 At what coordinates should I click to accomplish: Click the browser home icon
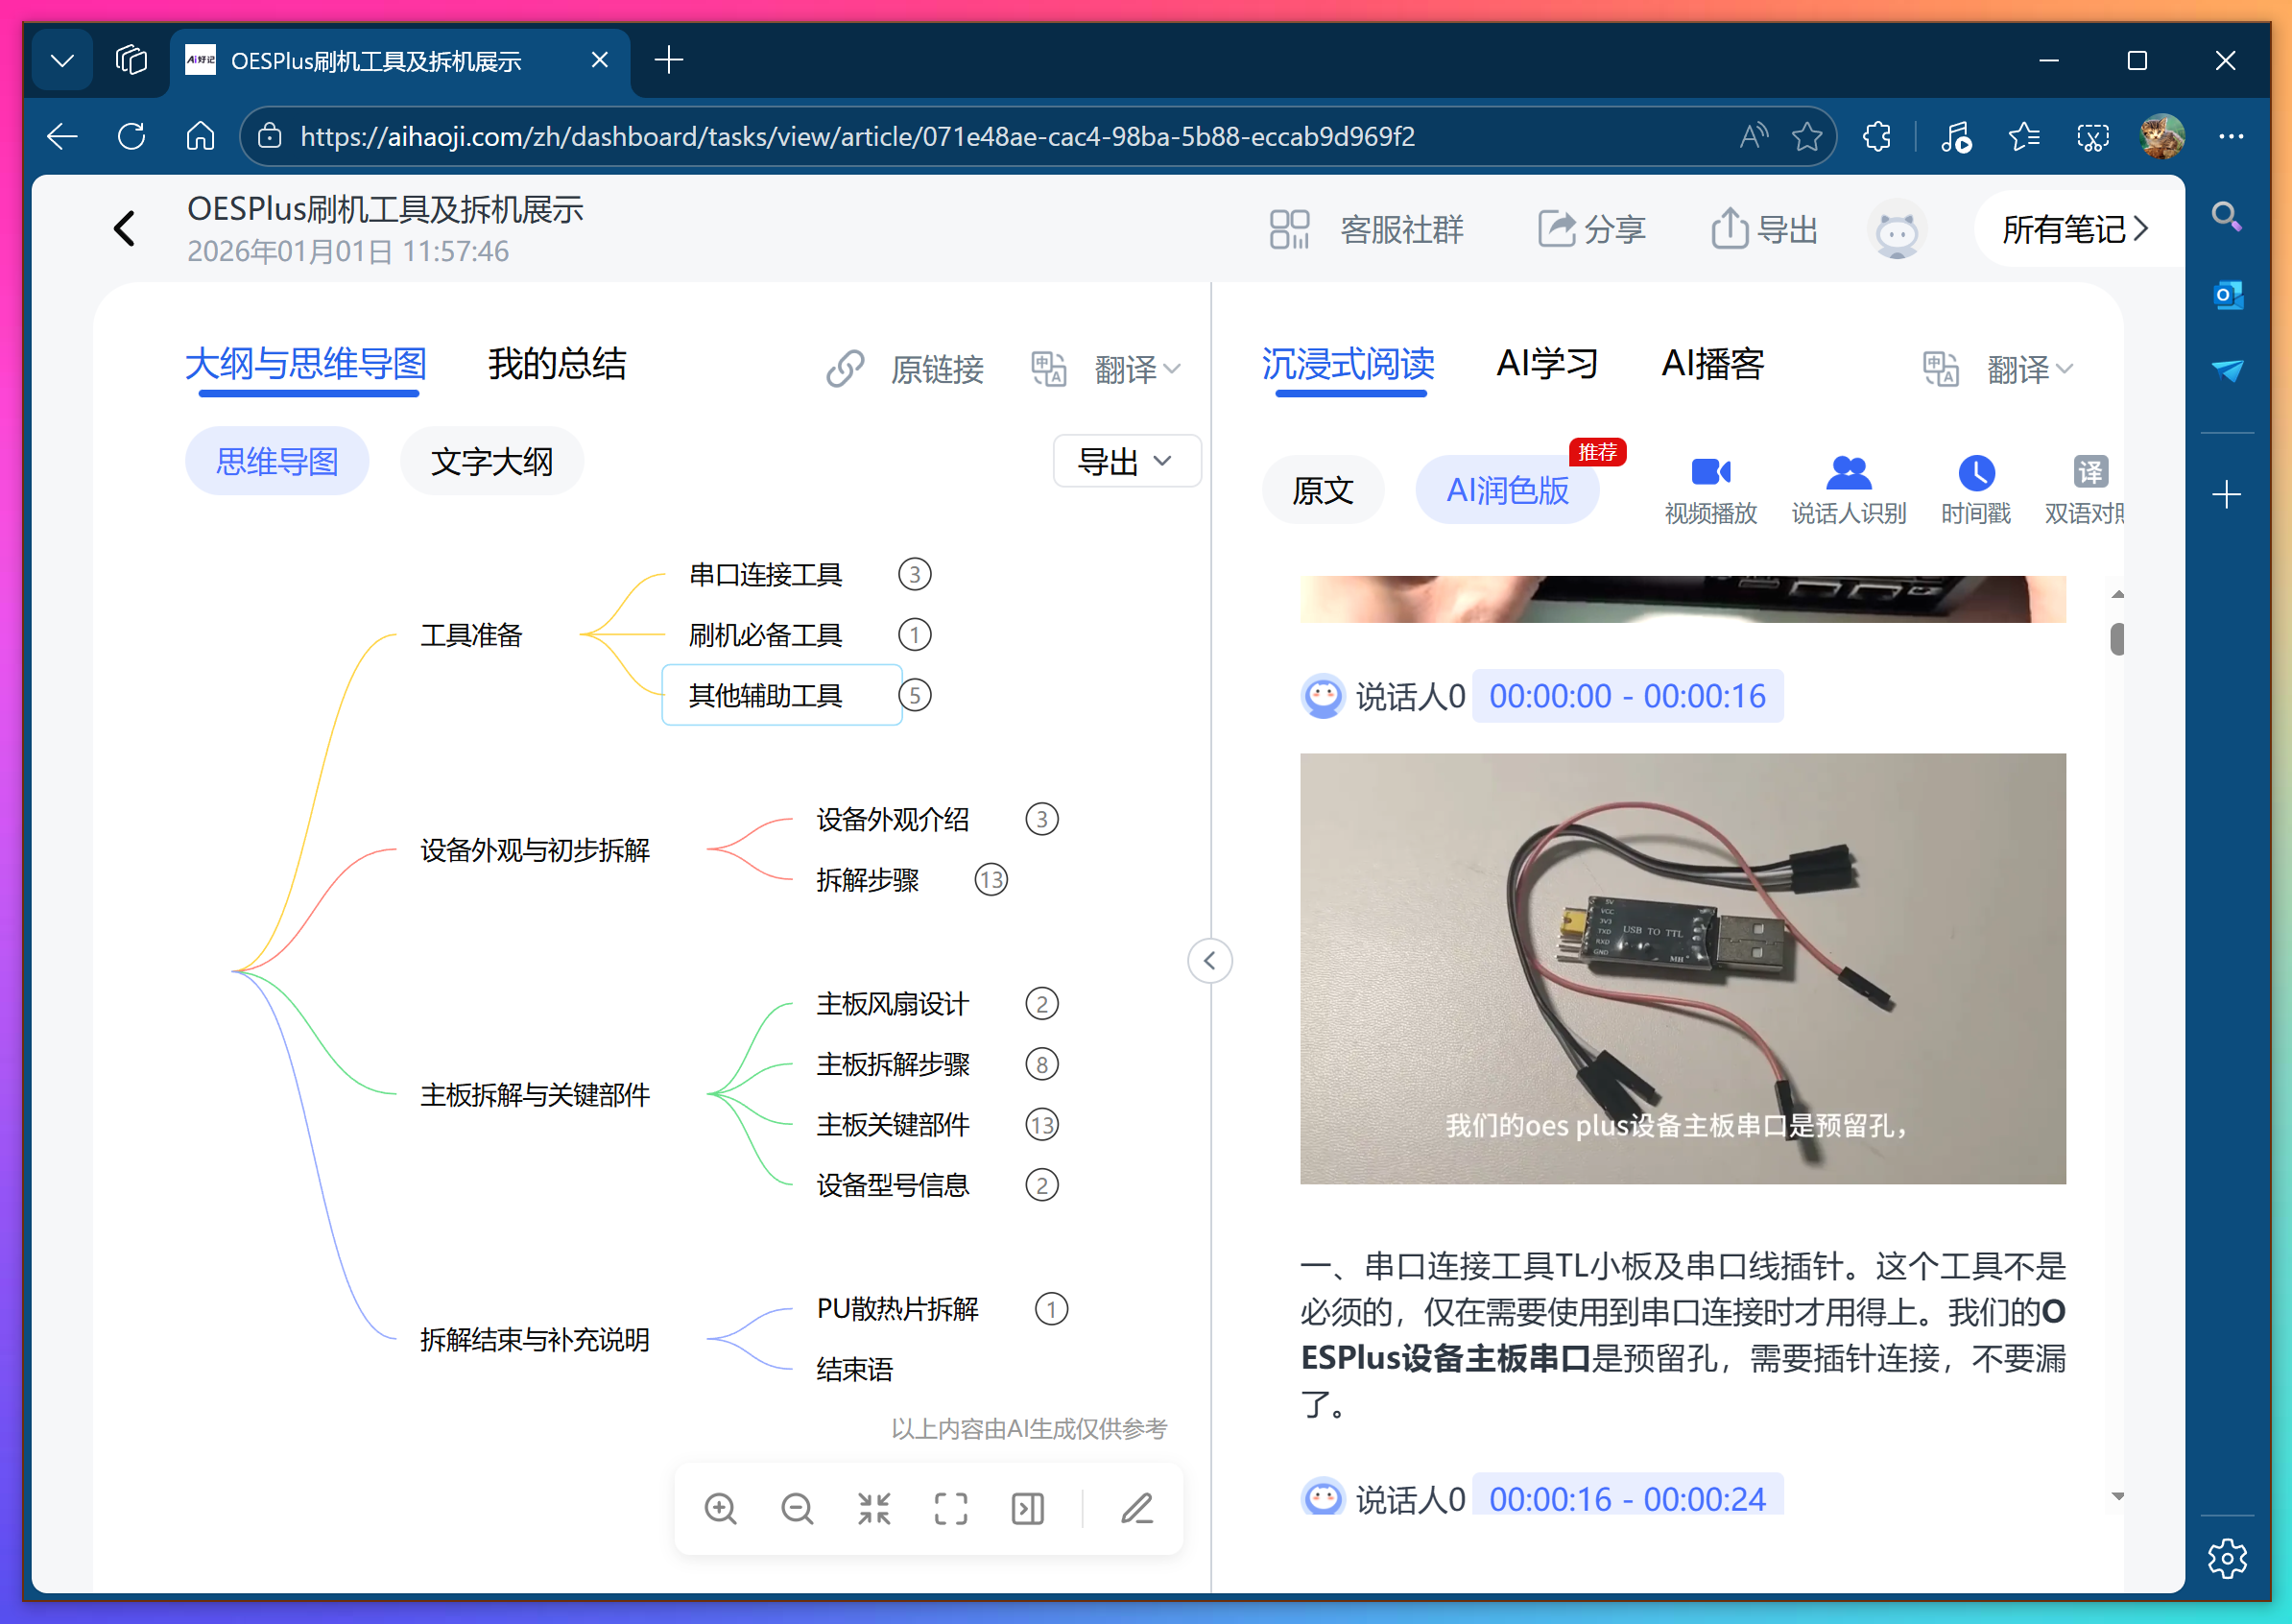200,136
